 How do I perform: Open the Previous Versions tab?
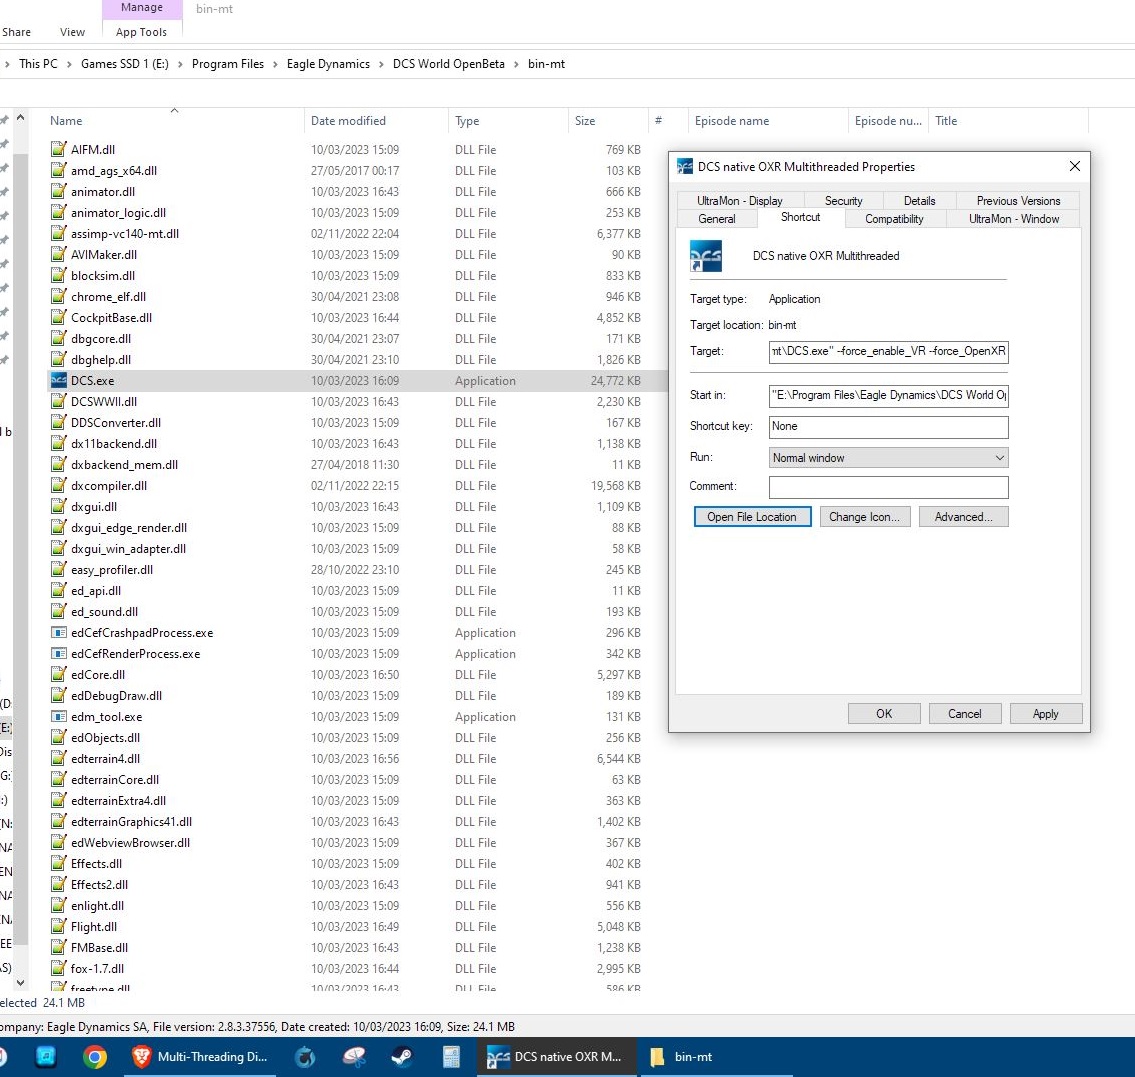click(1018, 201)
